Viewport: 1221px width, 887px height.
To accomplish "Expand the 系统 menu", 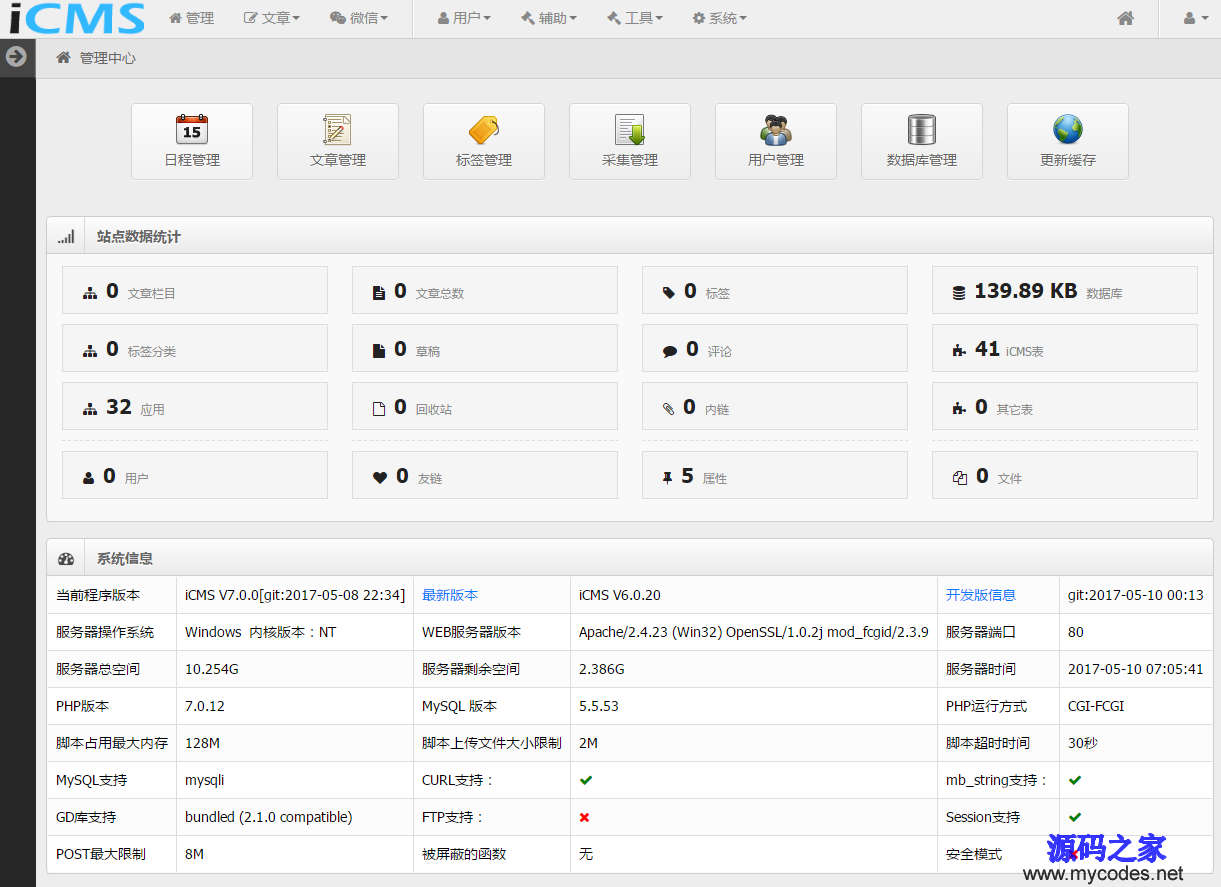I will point(720,18).
